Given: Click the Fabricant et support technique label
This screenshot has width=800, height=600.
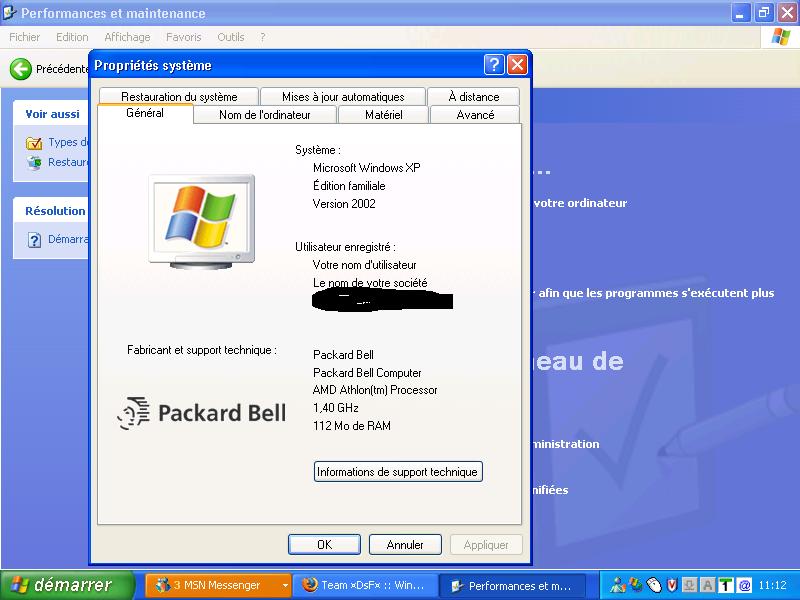Looking at the screenshot, I should 202,350.
